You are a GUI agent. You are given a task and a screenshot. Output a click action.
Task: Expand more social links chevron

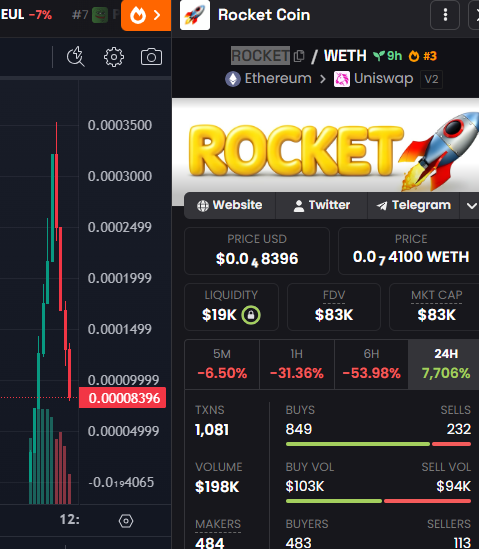tap(471, 206)
